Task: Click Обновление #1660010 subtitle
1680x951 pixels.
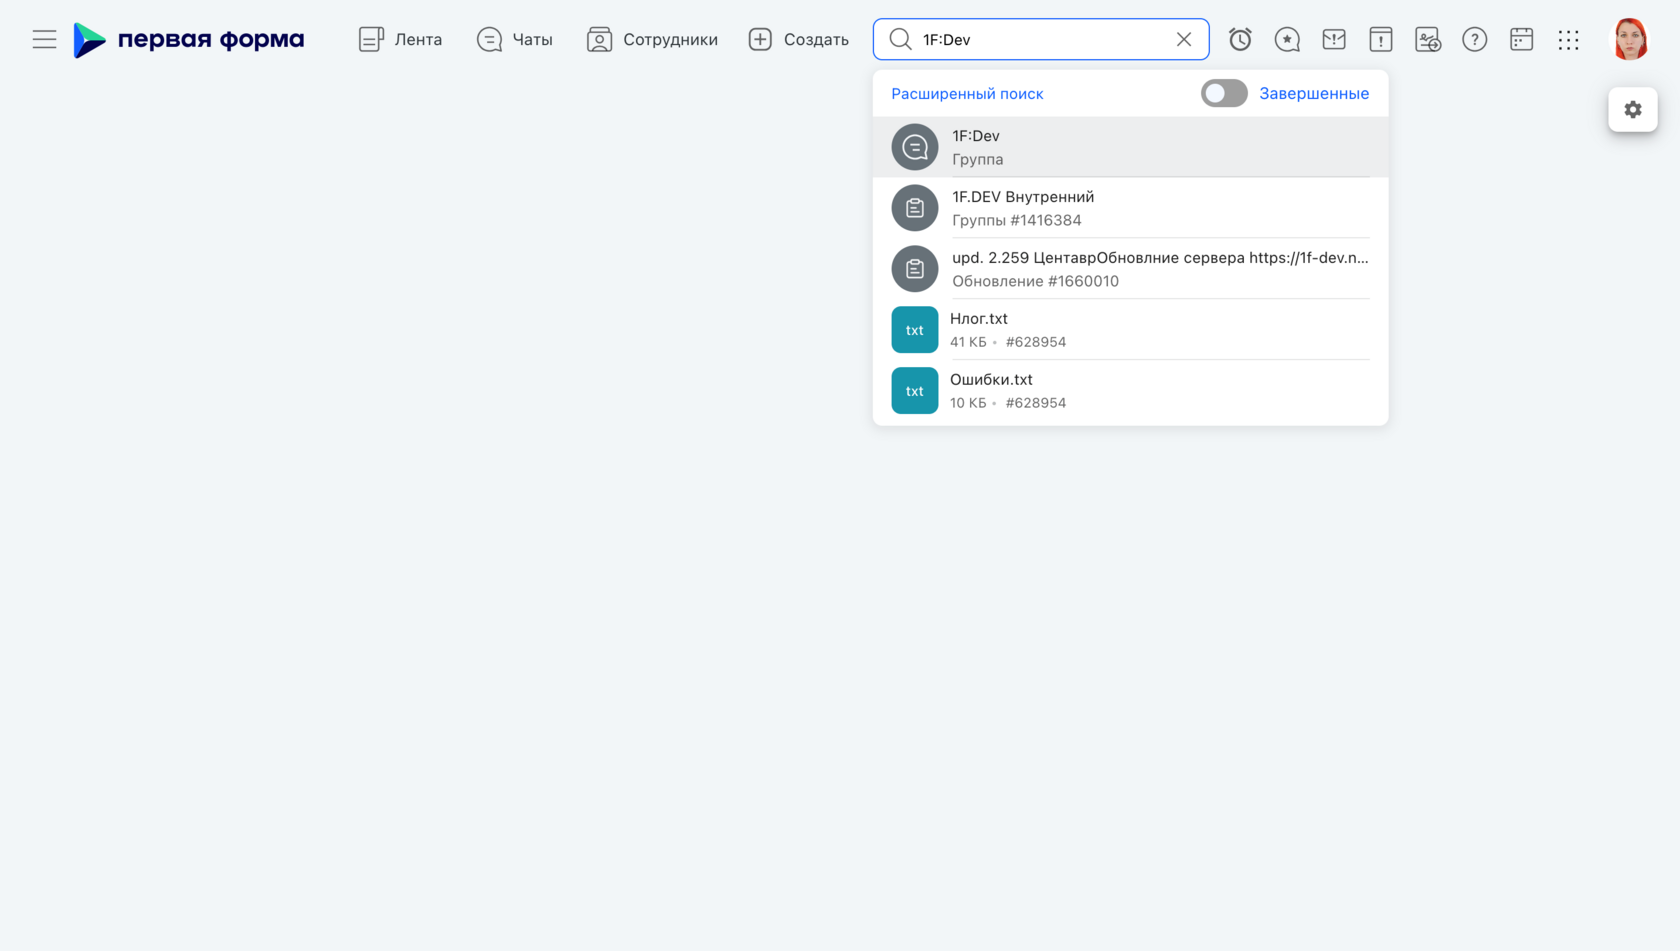Action: click(1035, 281)
